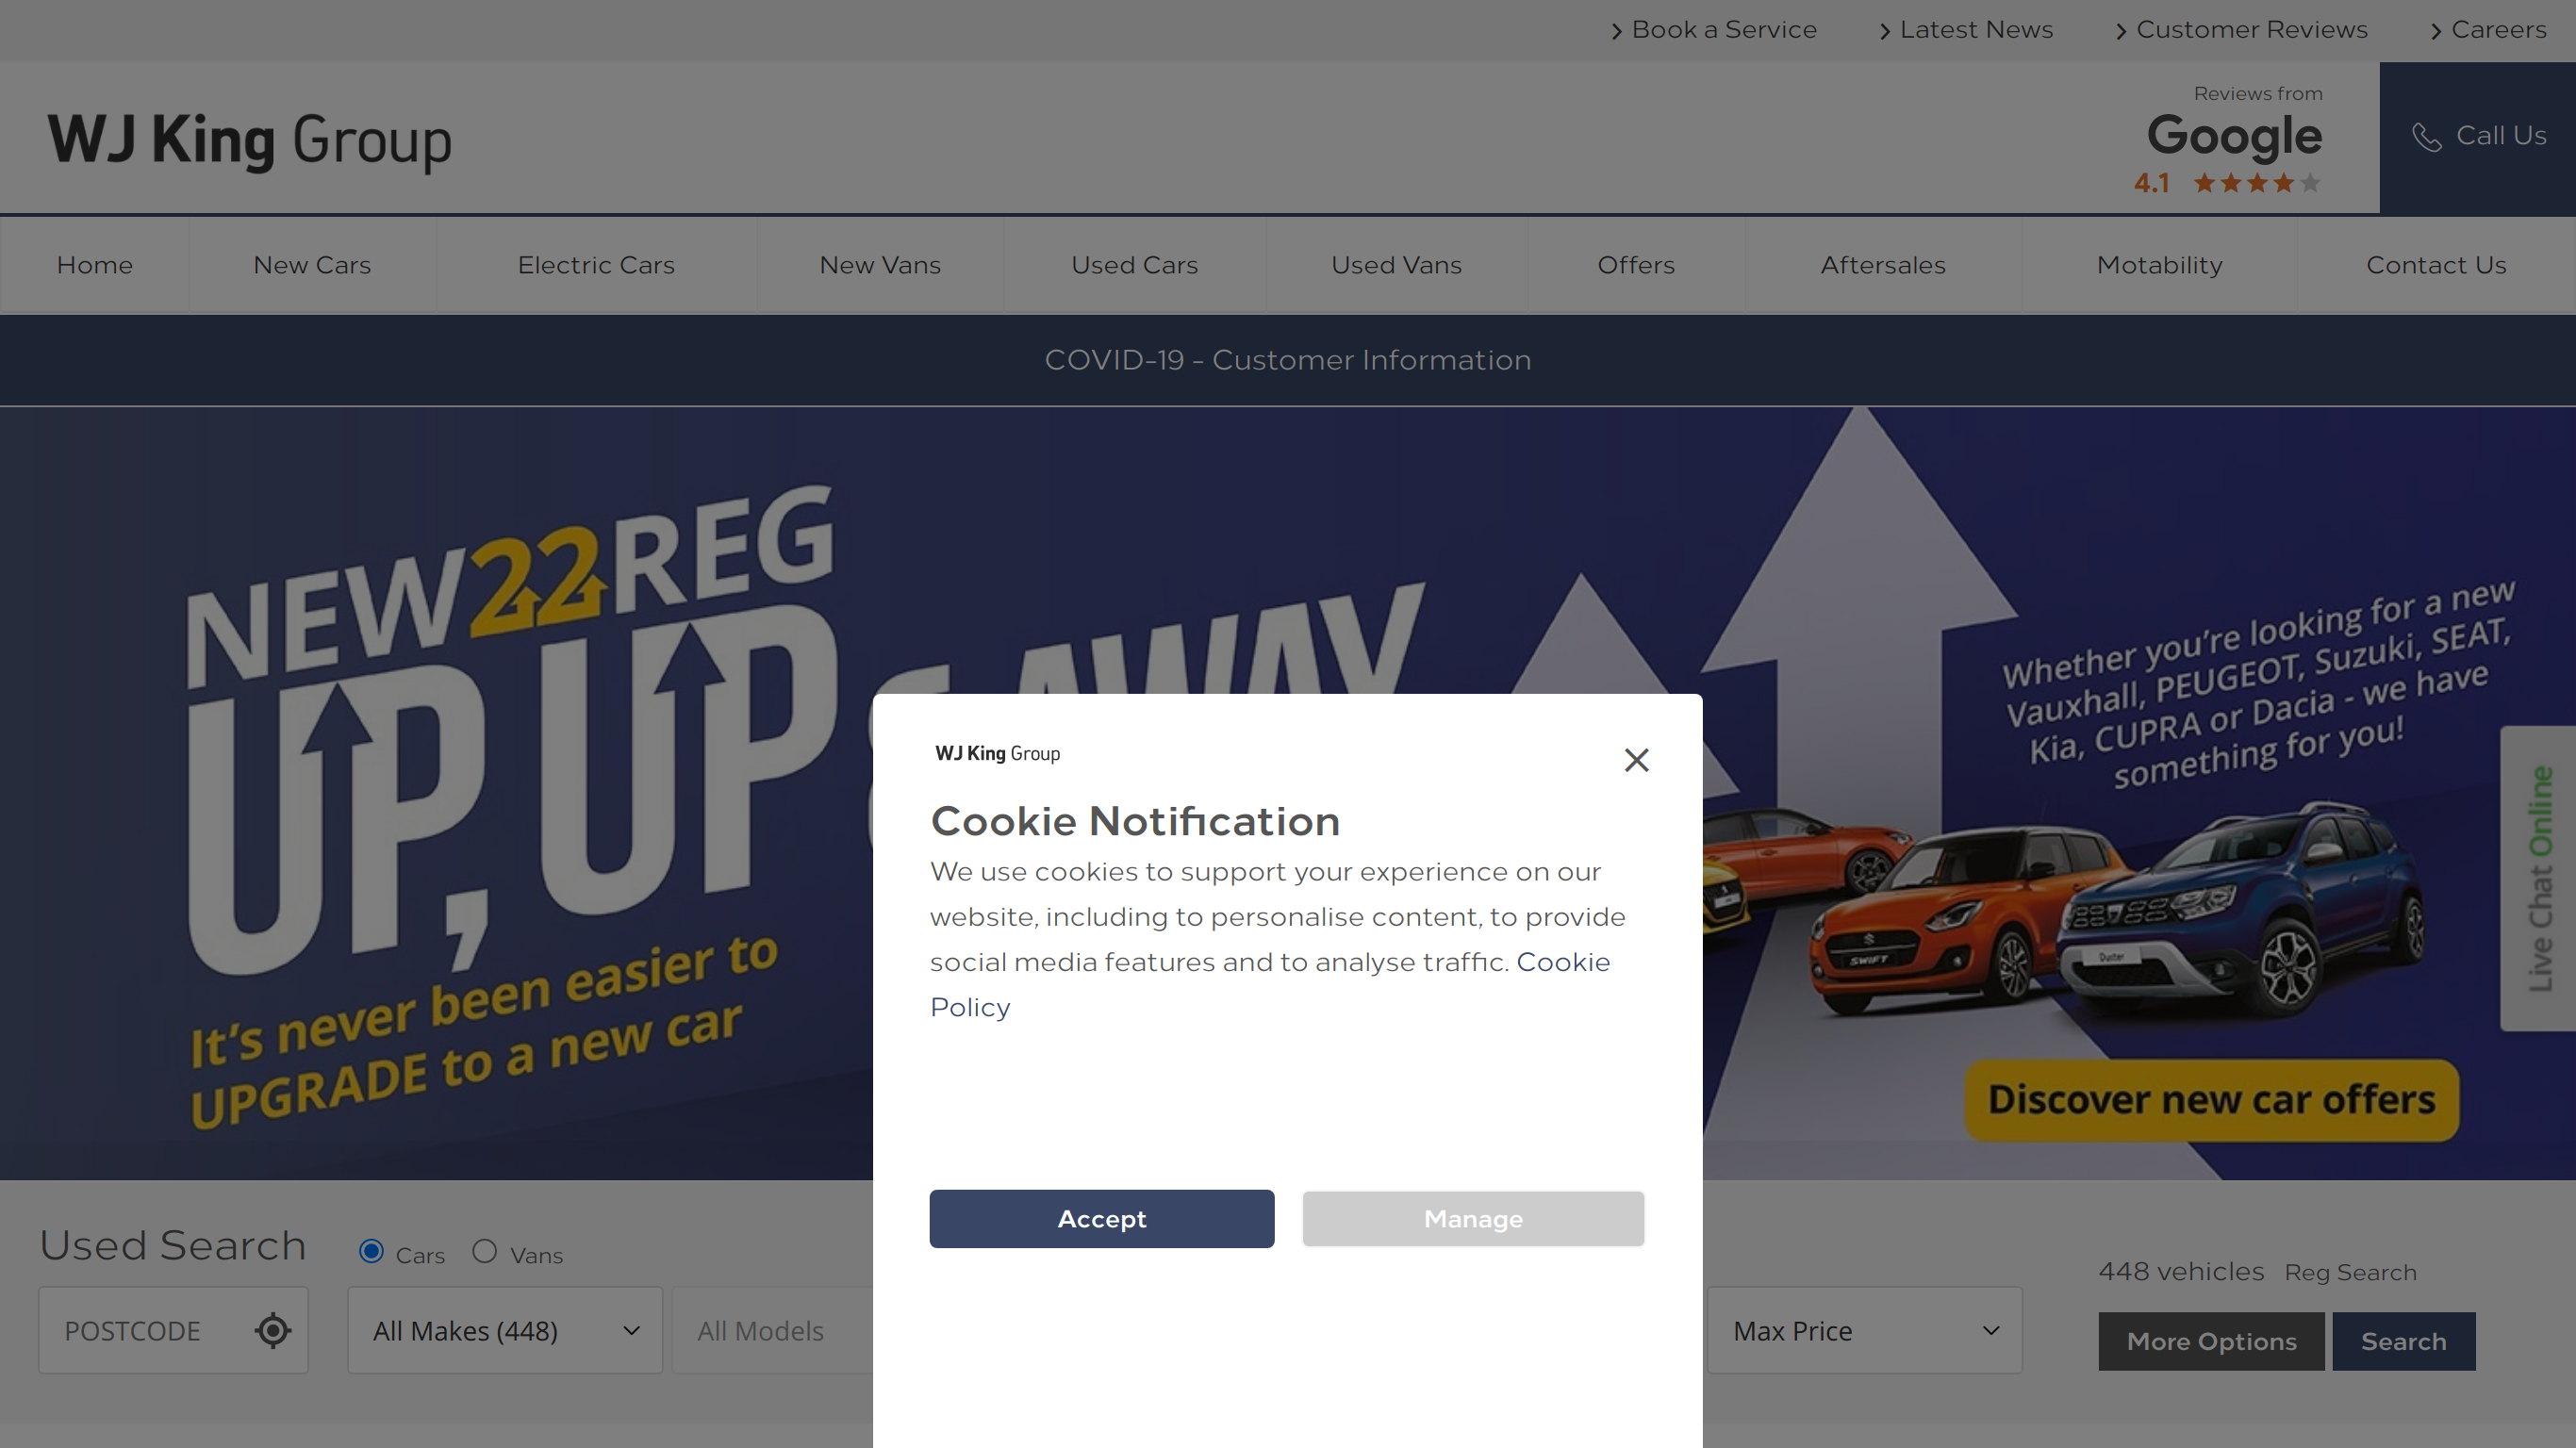
Task: Go to the Motability menu item
Action: [x=2159, y=265]
